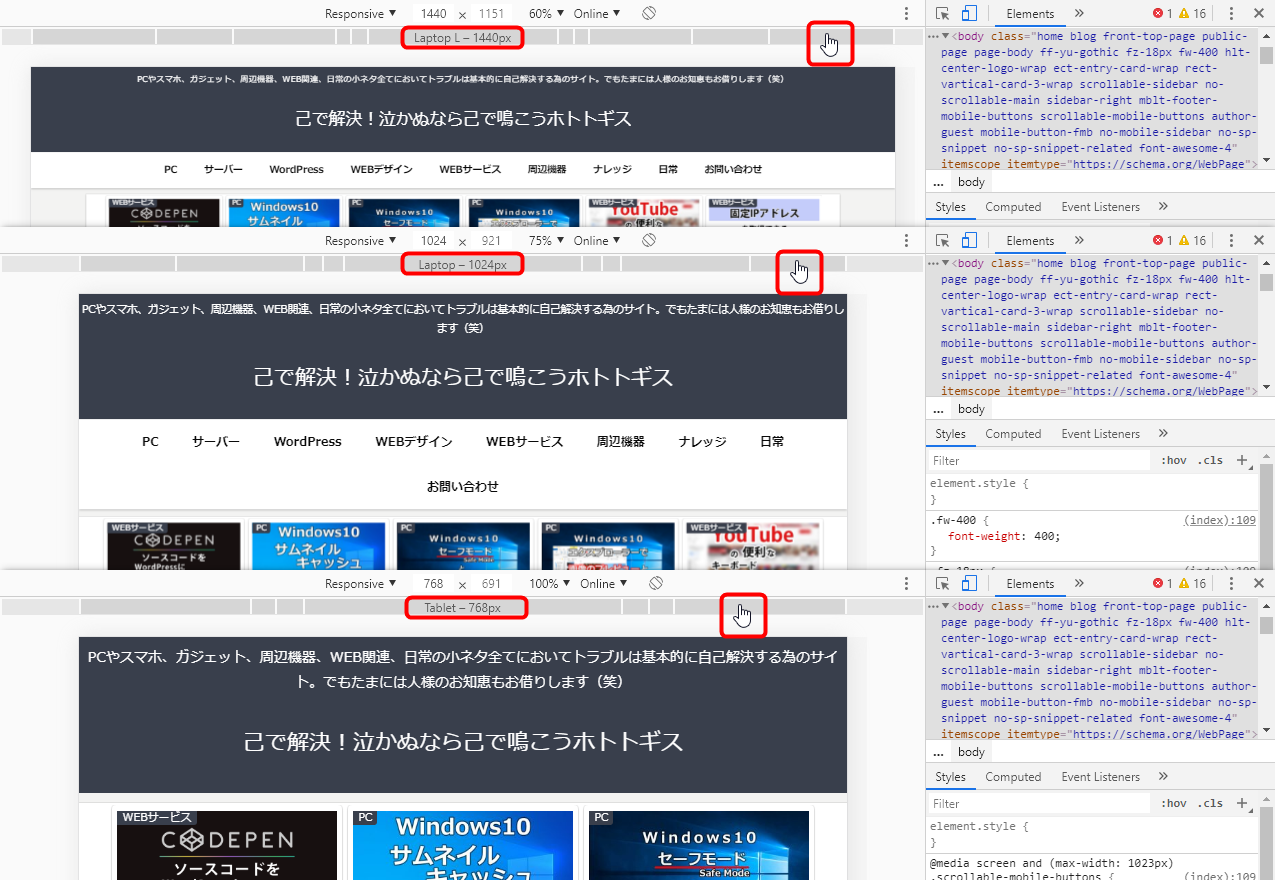Click warning count 16 in the bottom panel
Viewport: 1275px width, 880px height.
[x=1192, y=584]
